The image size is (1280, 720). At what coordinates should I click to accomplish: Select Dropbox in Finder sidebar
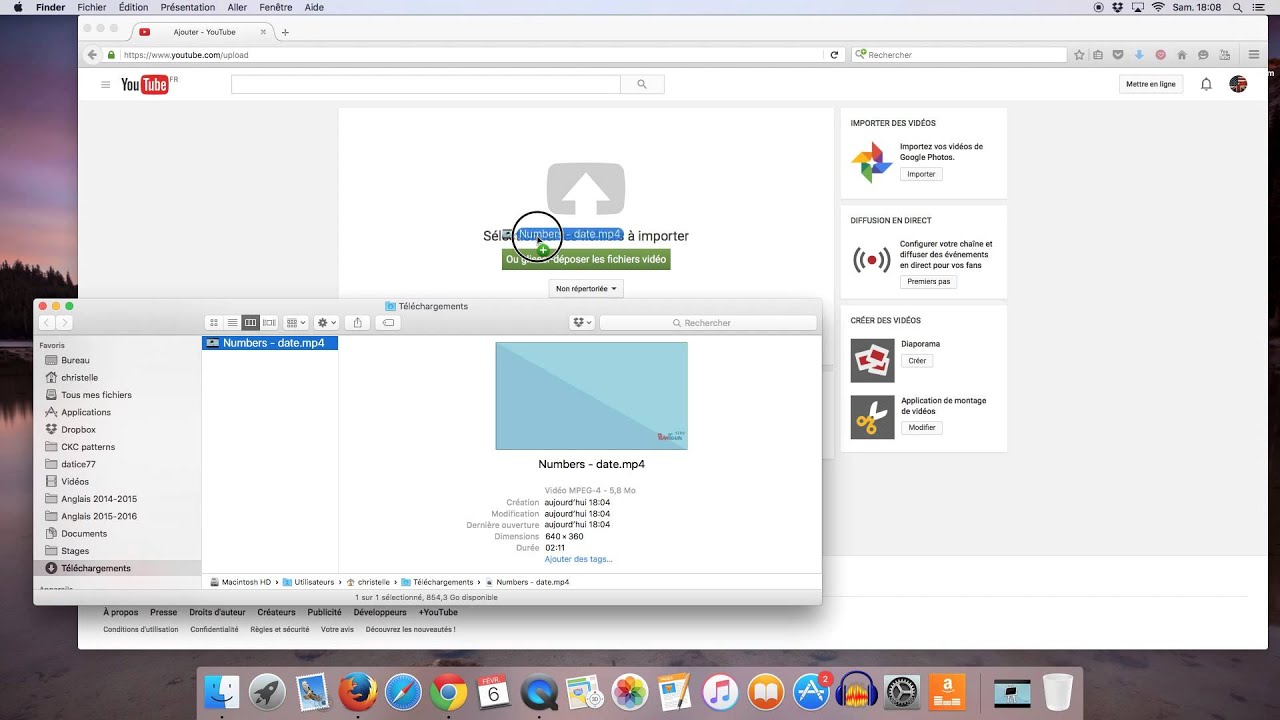tap(78, 429)
